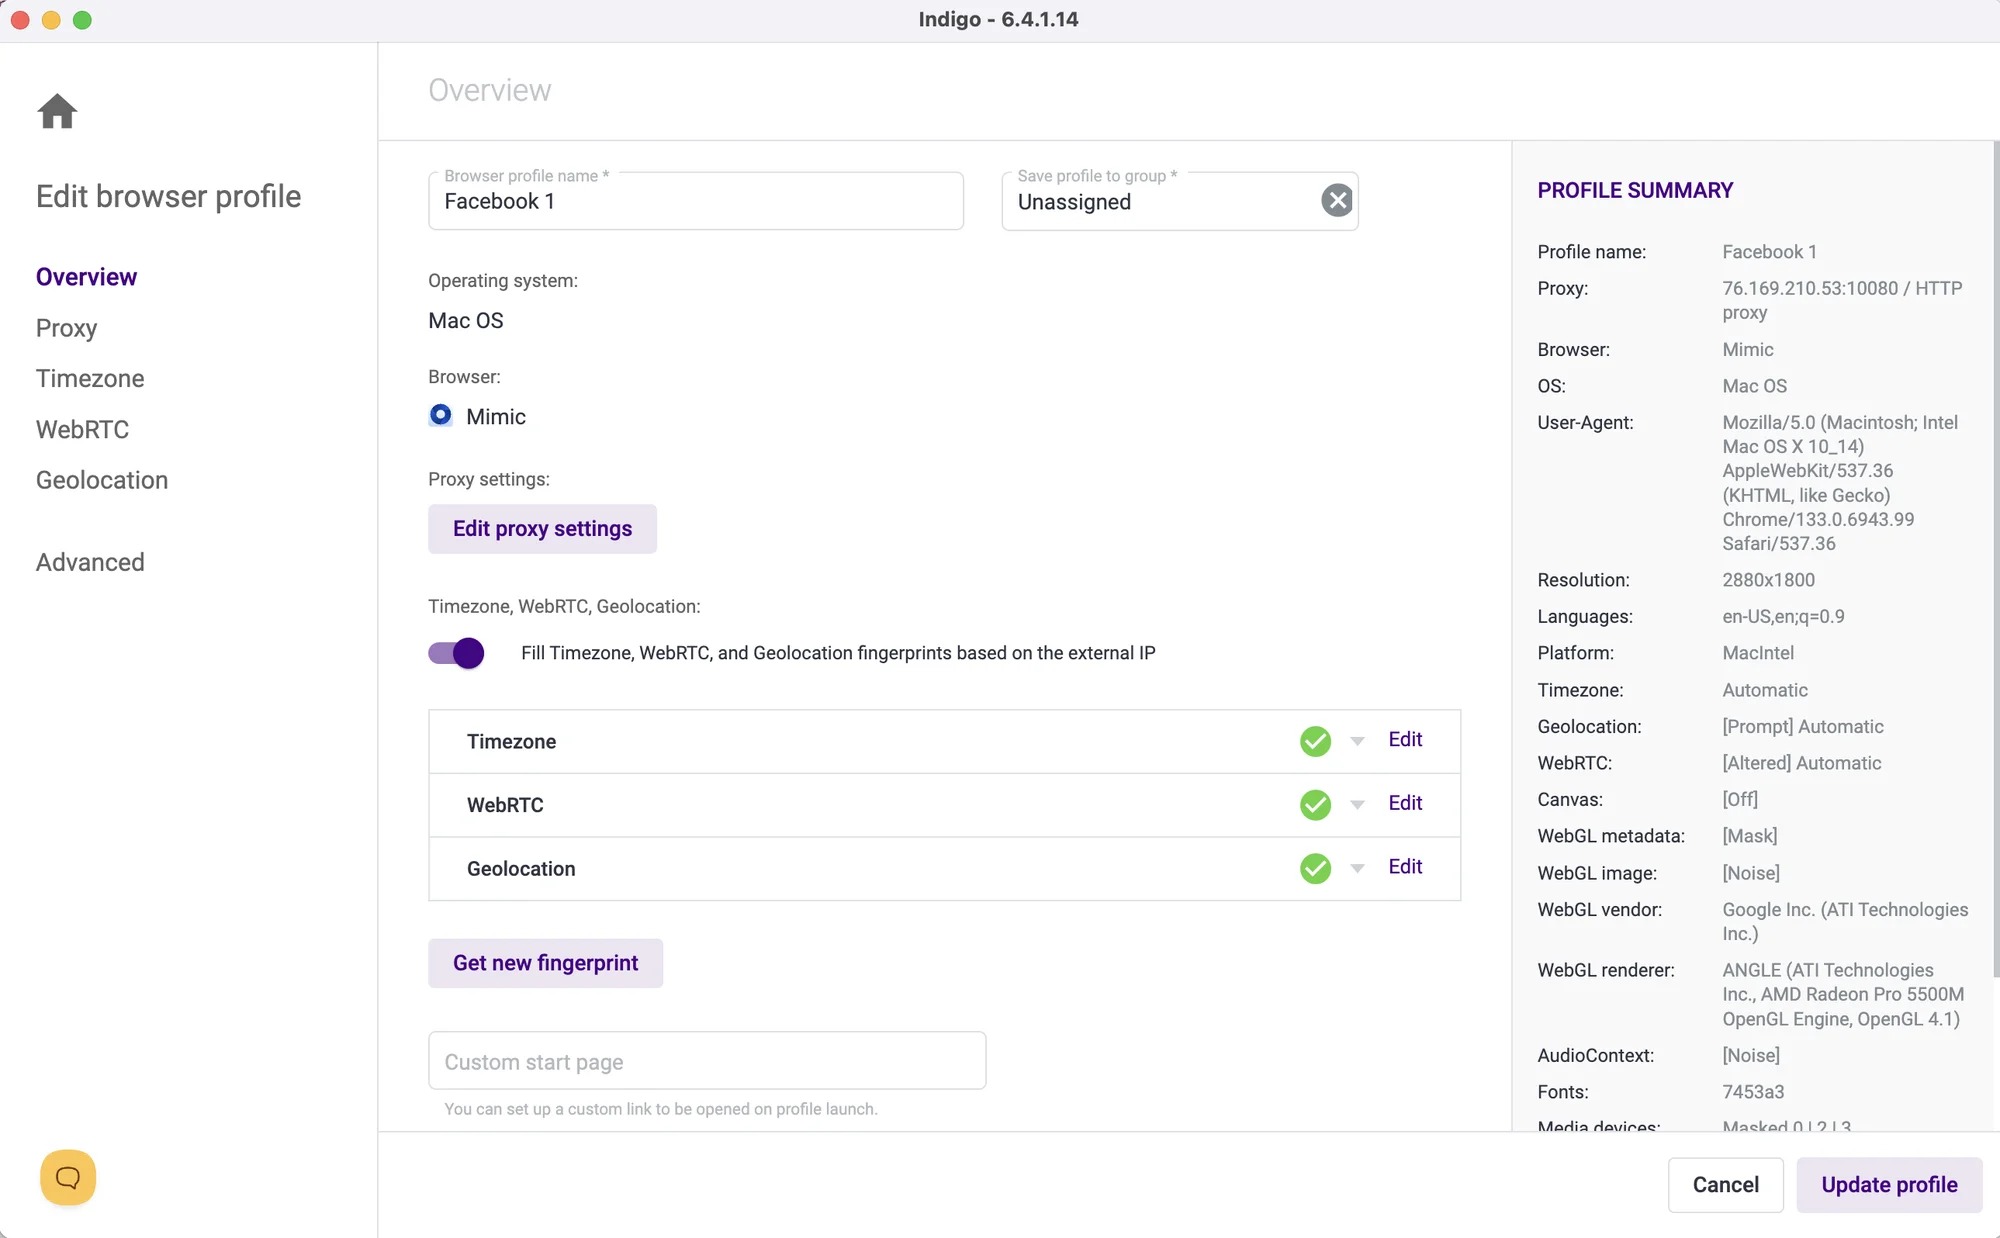The width and height of the screenshot is (2000, 1238).
Task: Click the Mac OS operating system text
Action: tap(466, 320)
